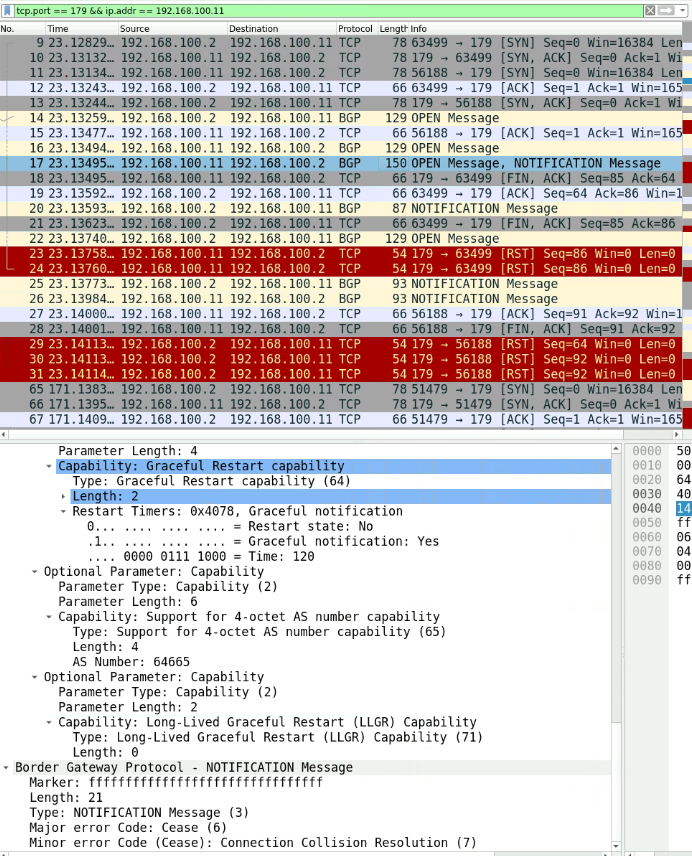
Task: Collapse Restart Timers: 0x4078 node
Action: (x=63, y=512)
